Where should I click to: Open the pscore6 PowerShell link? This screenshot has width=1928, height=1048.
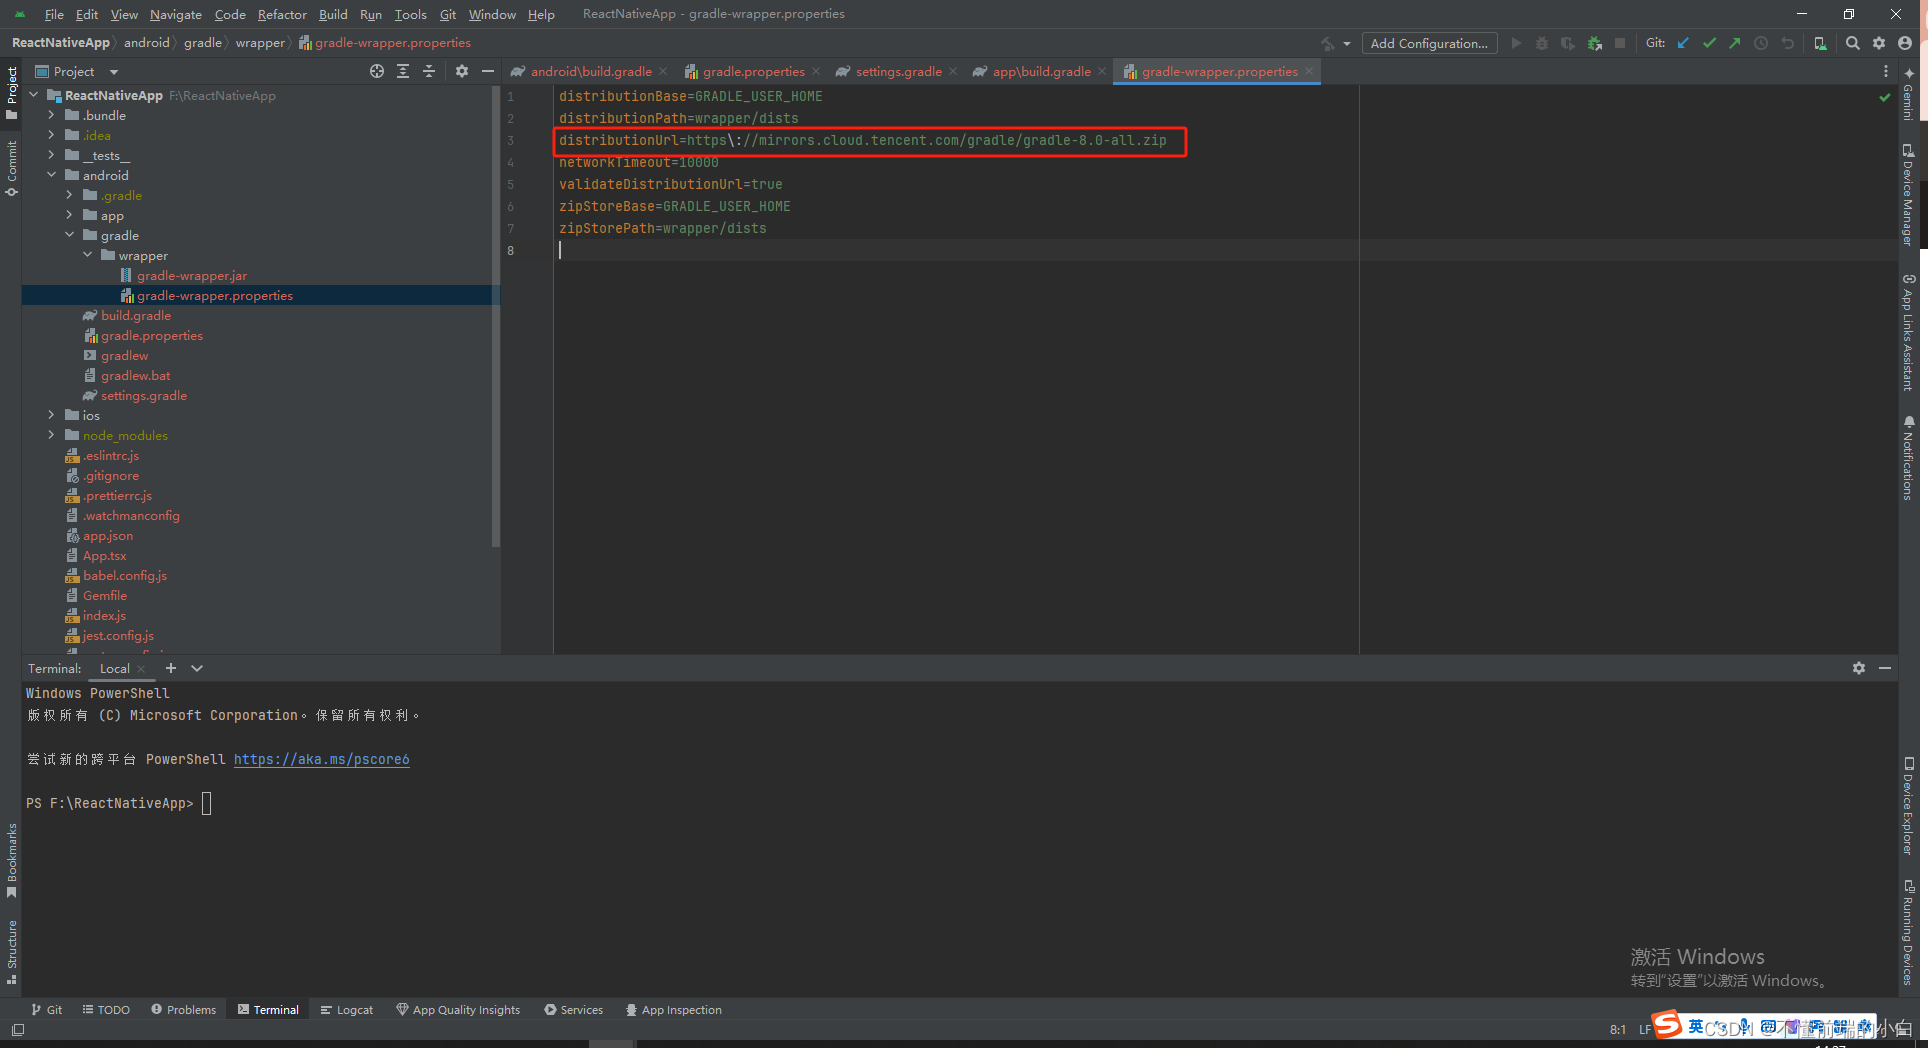[x=321, y=759]
